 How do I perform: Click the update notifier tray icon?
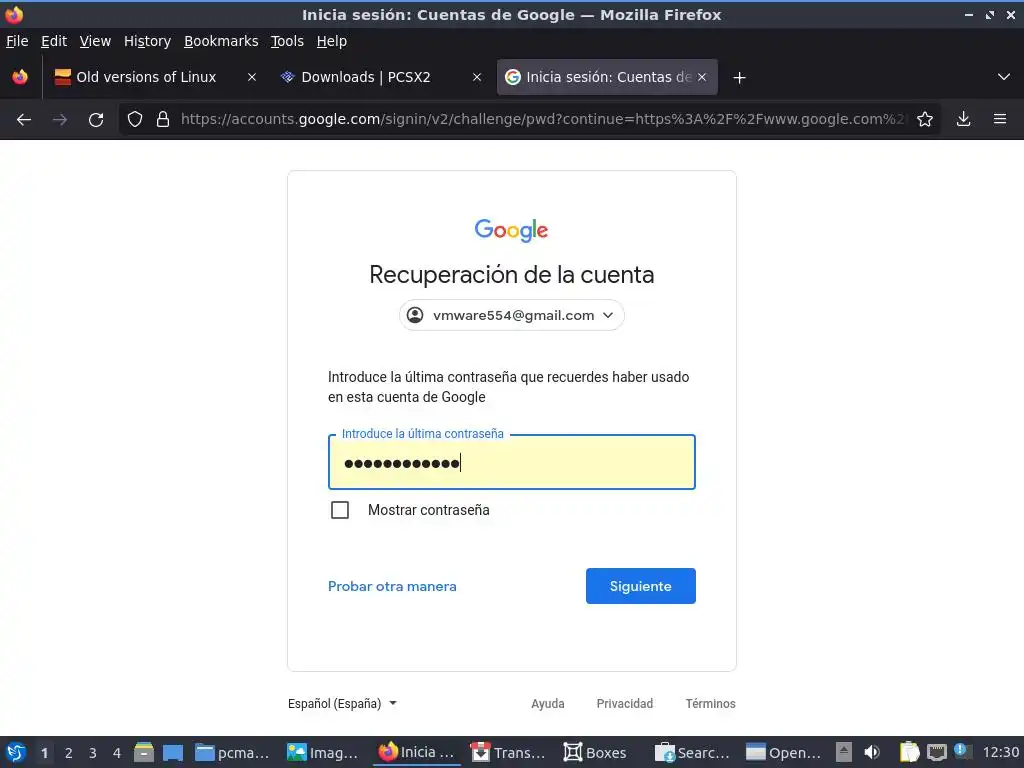point(962,751)
